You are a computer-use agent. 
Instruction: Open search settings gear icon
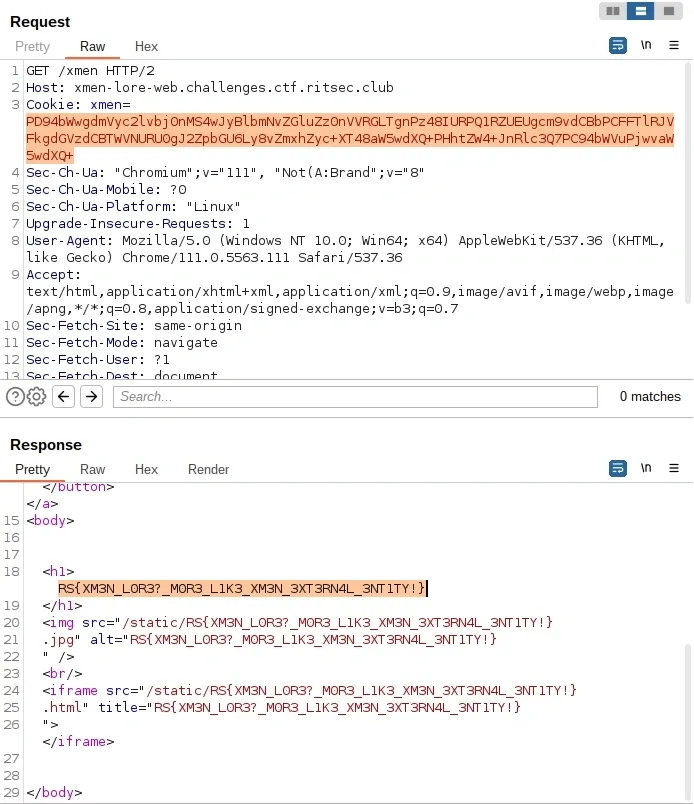tap(37, 397)
